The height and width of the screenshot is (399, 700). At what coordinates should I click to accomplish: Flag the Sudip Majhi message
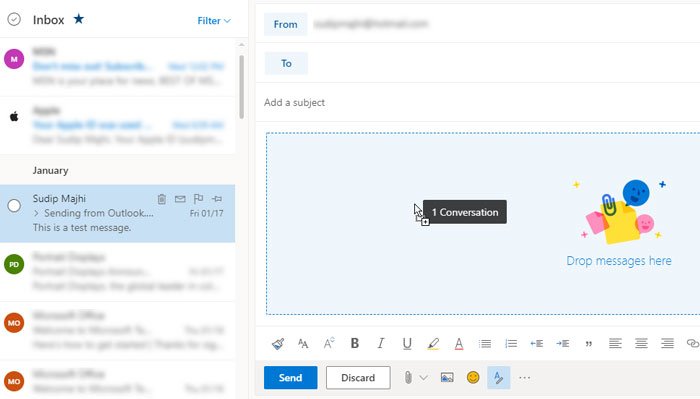198,199
